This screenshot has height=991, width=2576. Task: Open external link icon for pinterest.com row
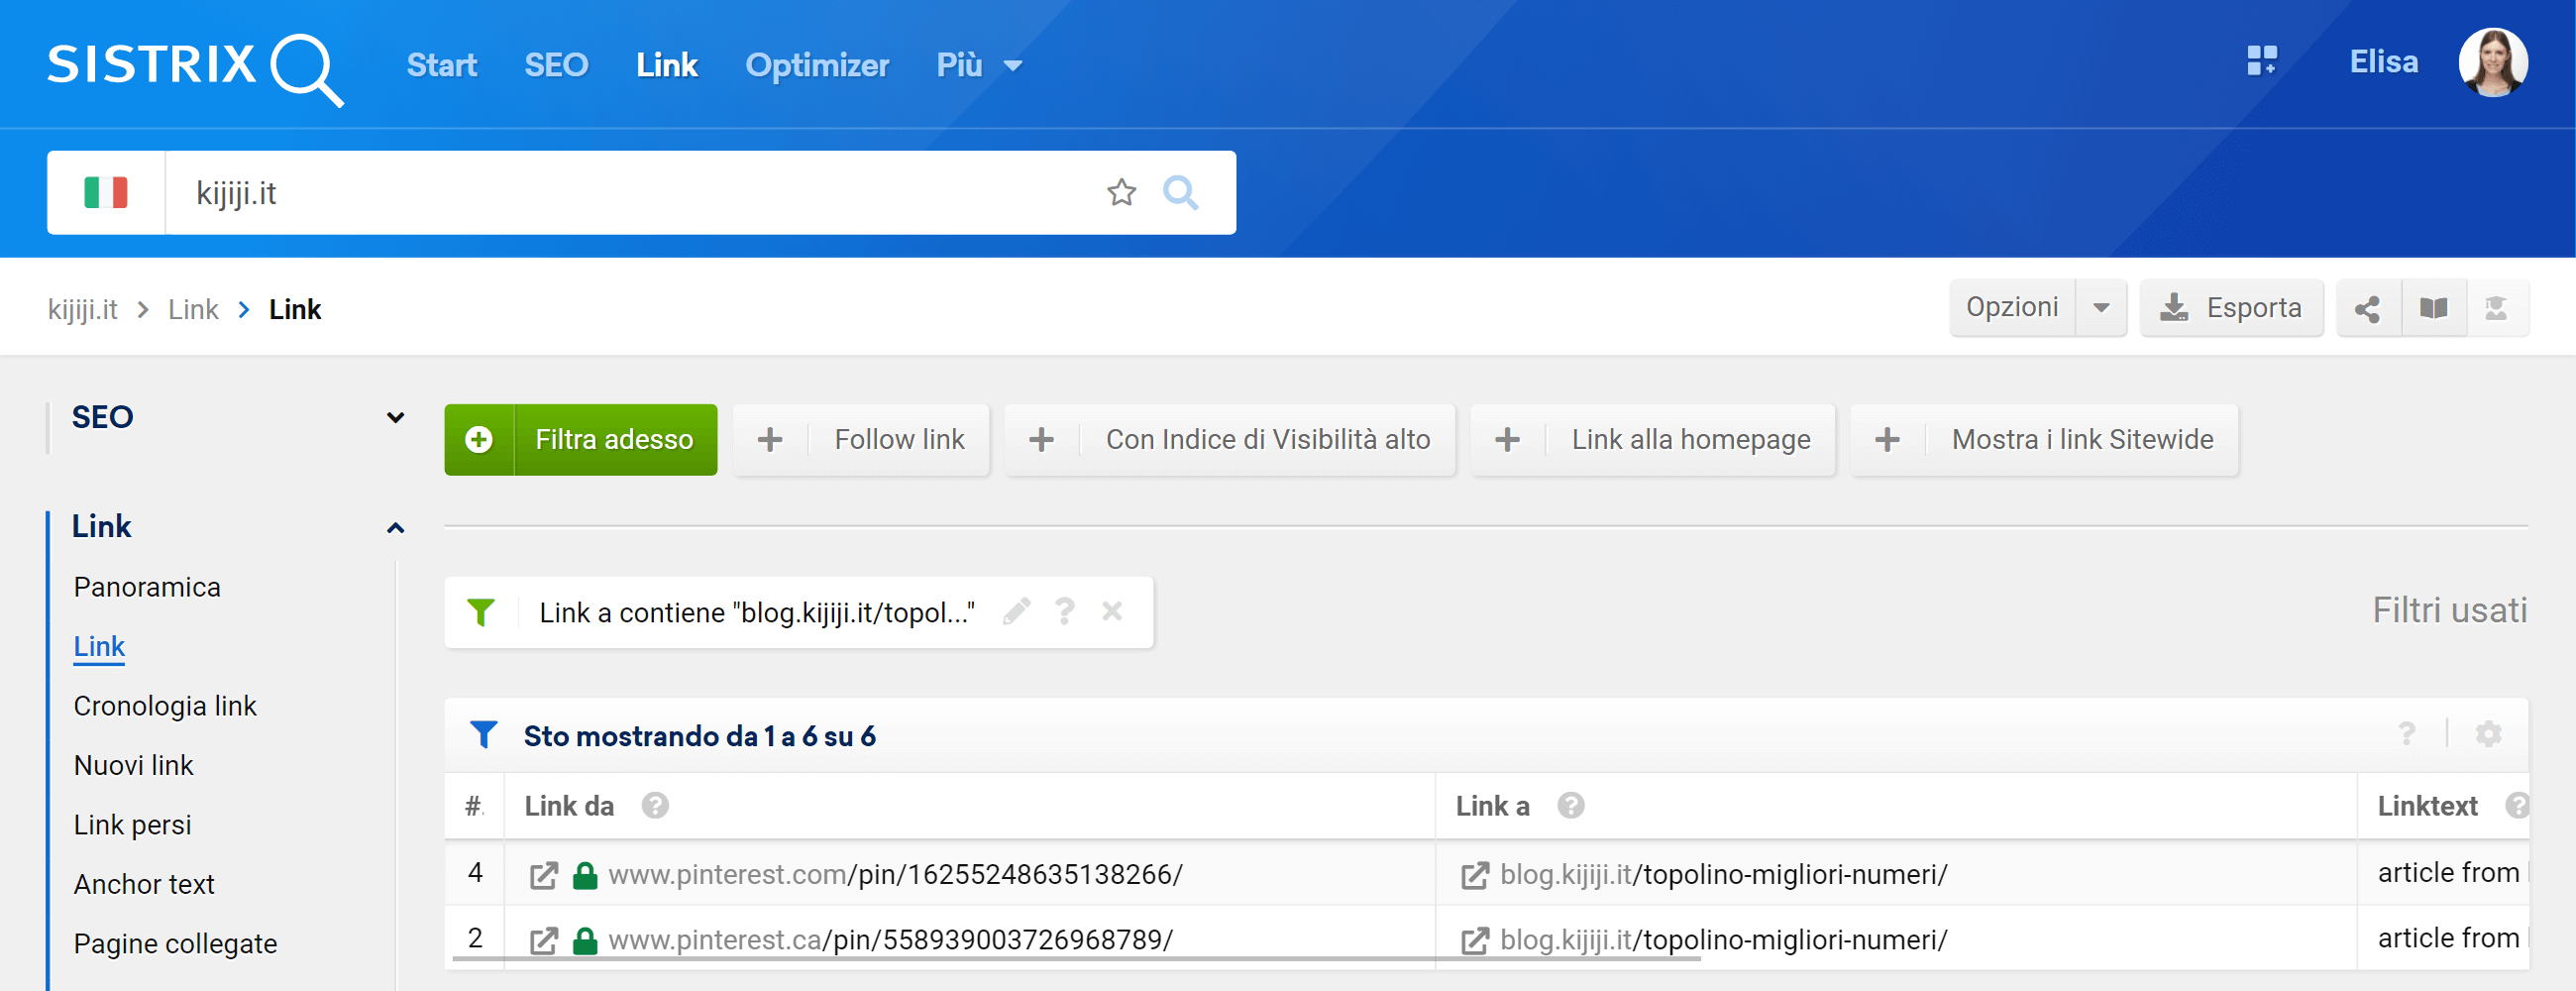pos(543,876)
